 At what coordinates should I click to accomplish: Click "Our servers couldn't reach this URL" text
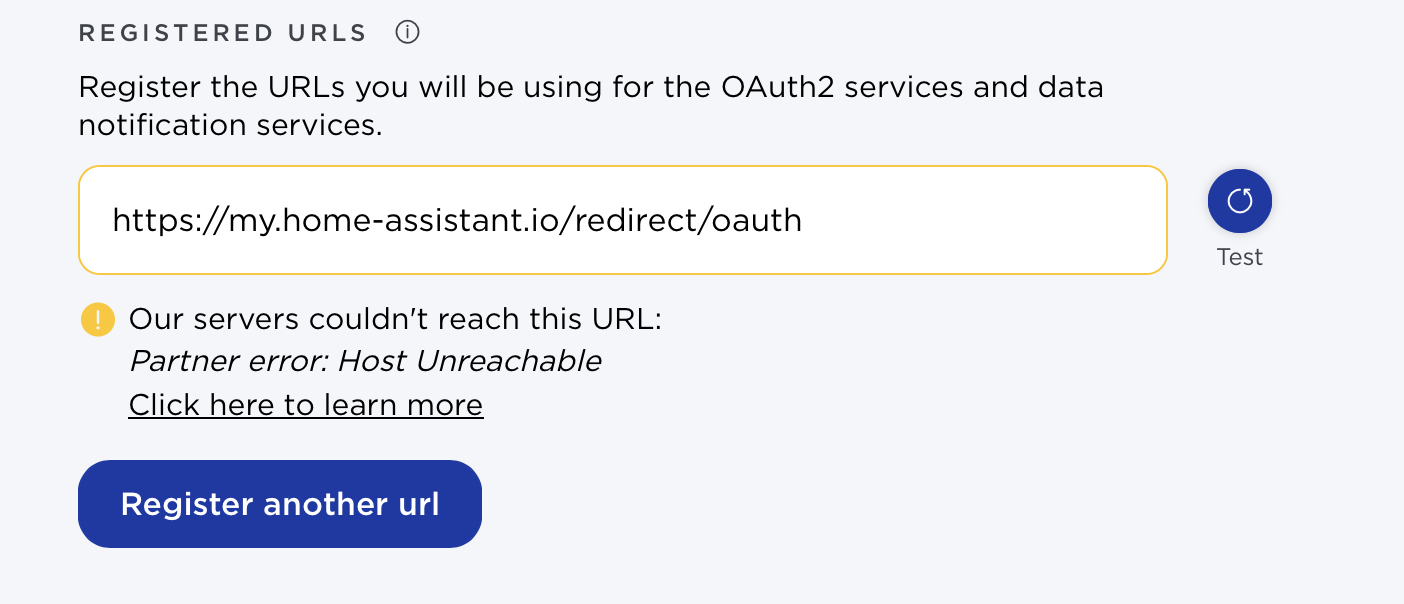click(x=396, y=319)
